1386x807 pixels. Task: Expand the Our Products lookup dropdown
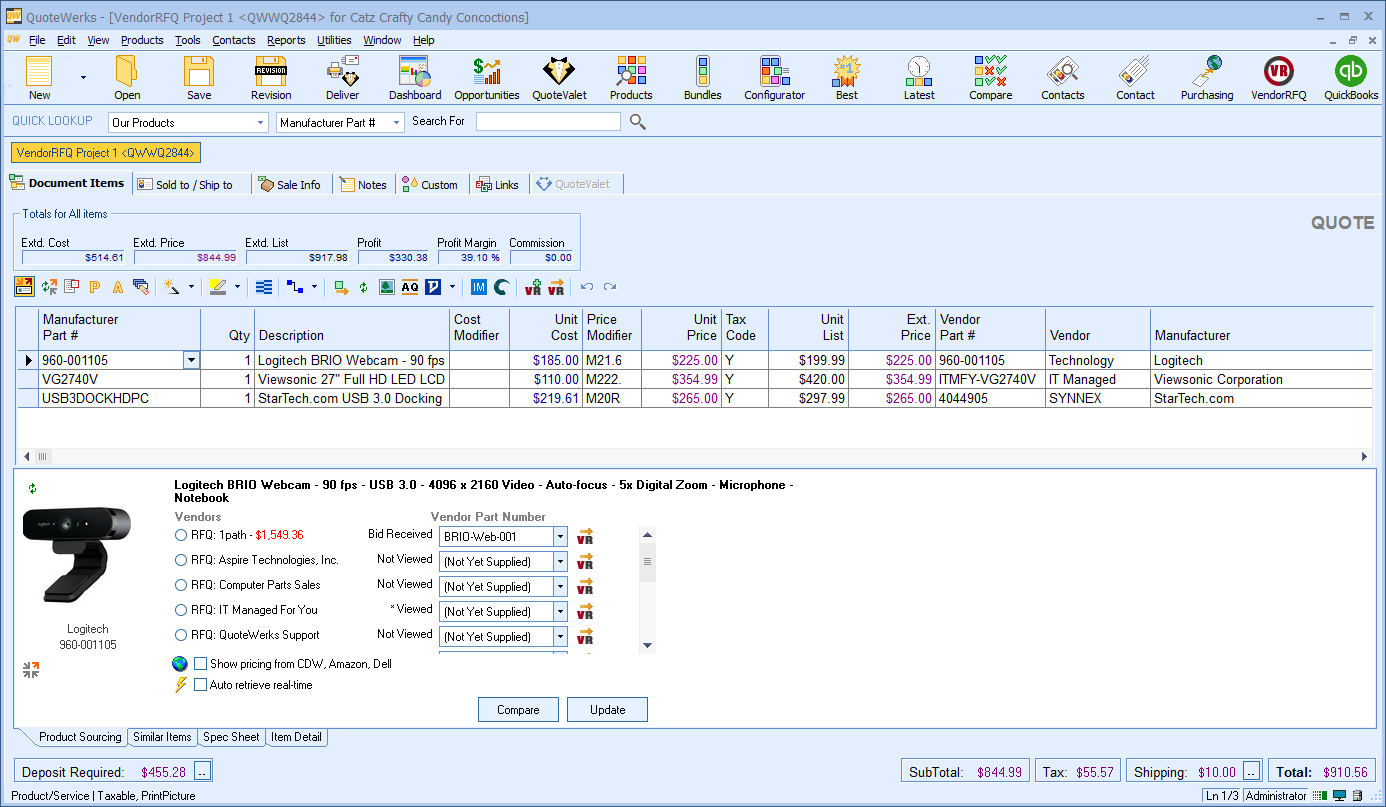point(261,122)
